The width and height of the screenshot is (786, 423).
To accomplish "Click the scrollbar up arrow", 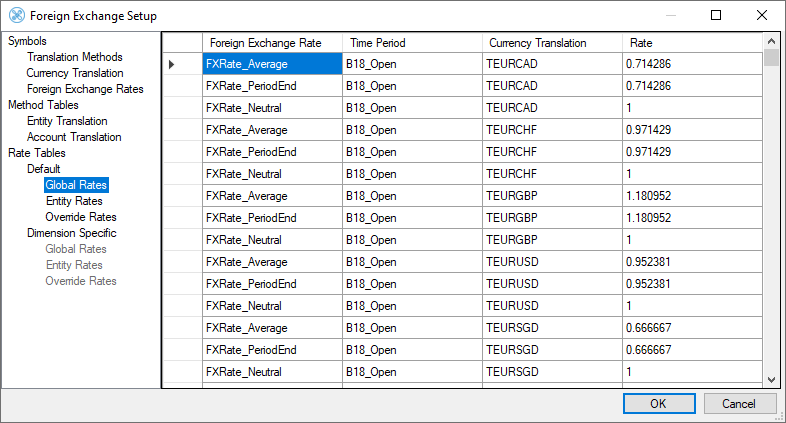I will pos(771,41).
